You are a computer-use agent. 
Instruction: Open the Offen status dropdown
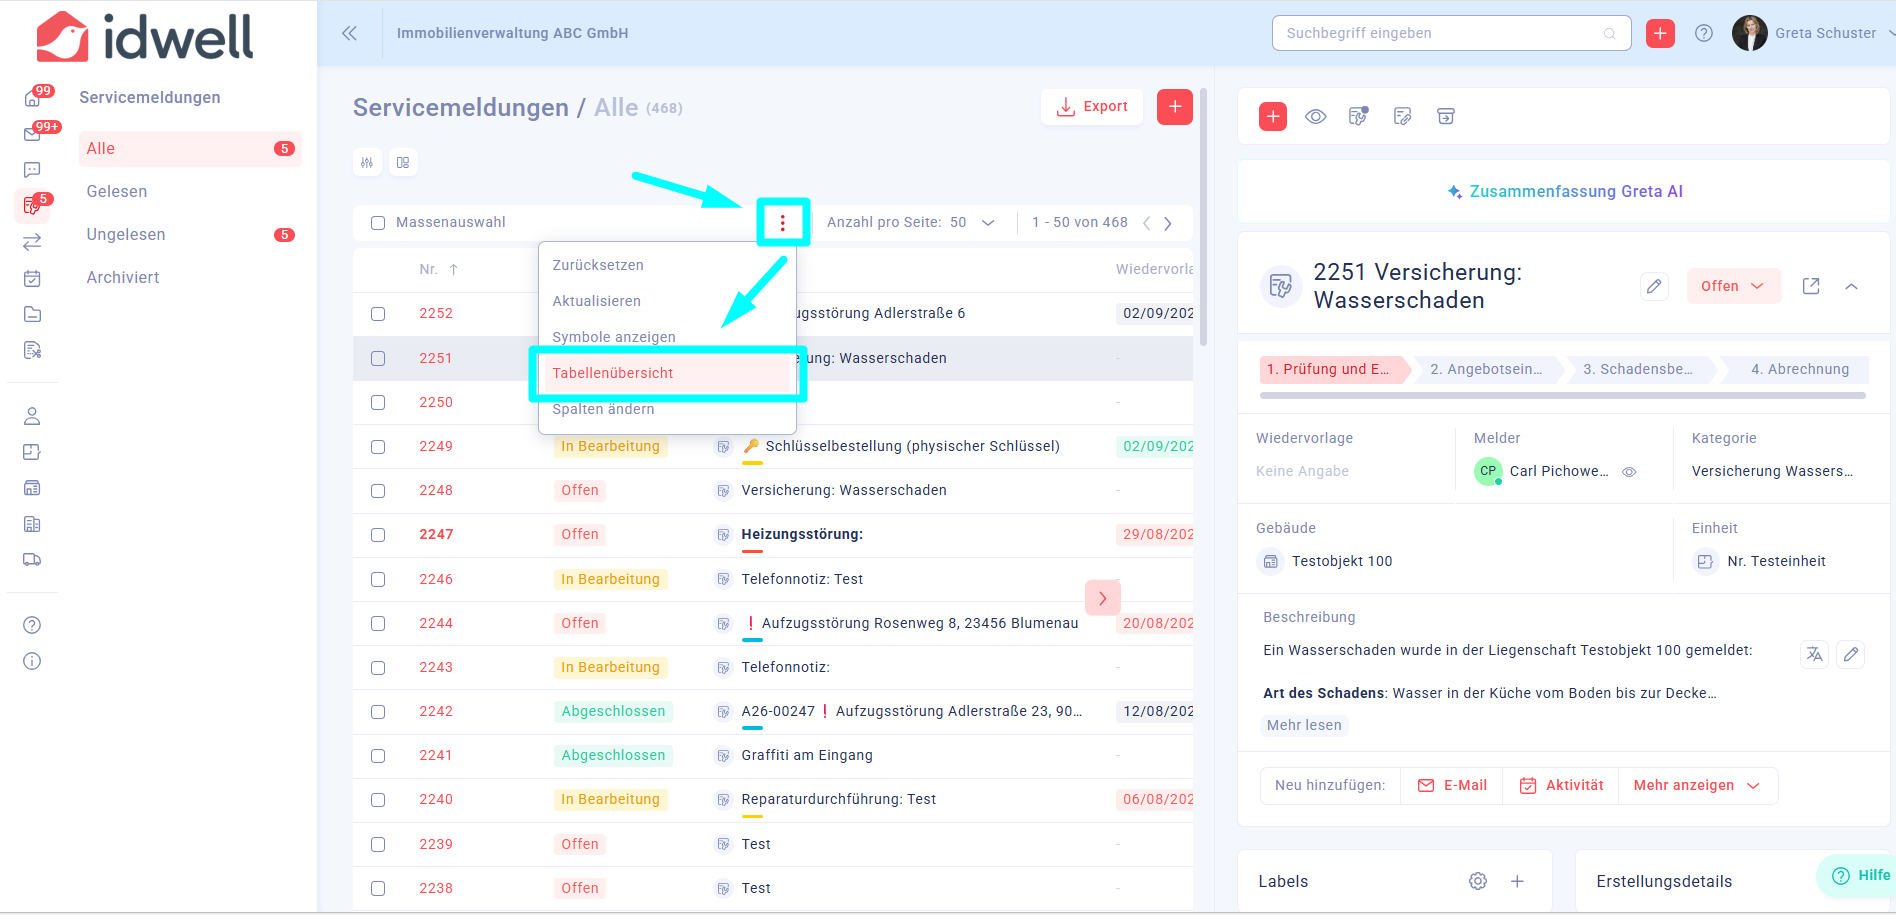[1733, 286]
